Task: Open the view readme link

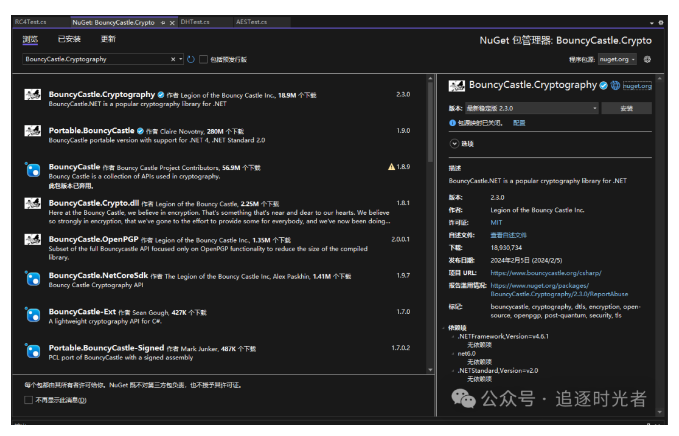Action: pyautogui.click(x=508, y=235)
